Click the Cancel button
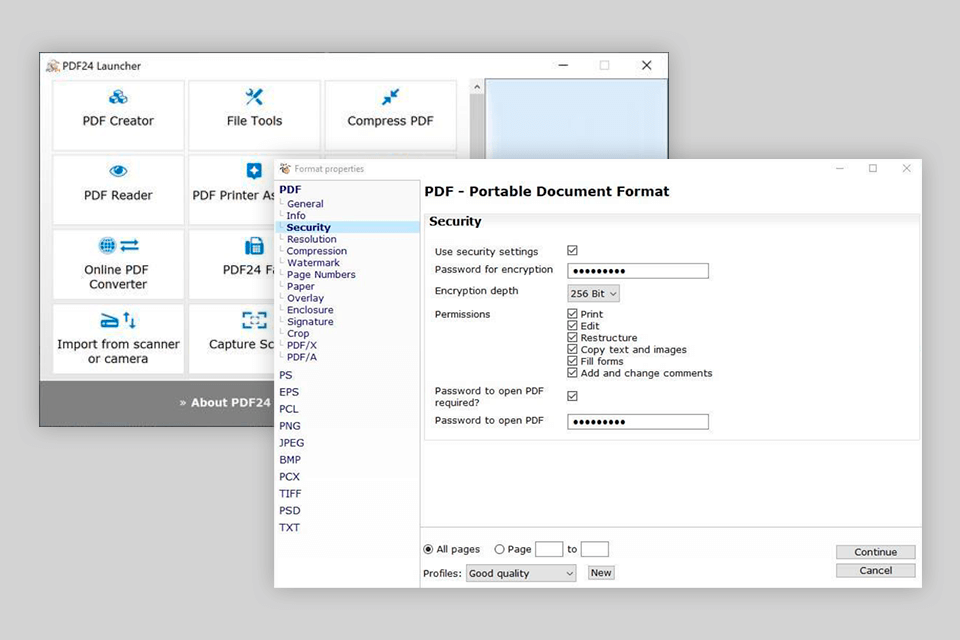Viewport: 960px width, 640px height. click(x=876, y=570)
